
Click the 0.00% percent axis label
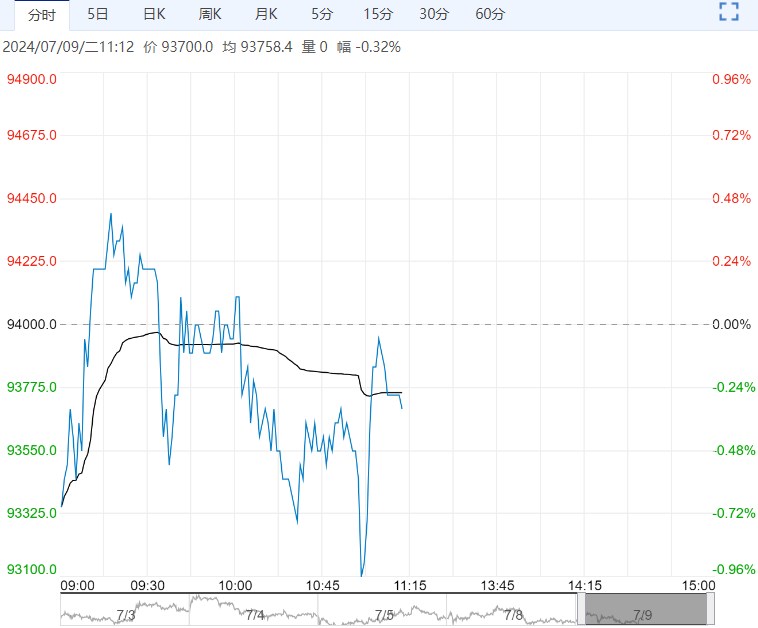coord(731,324)
